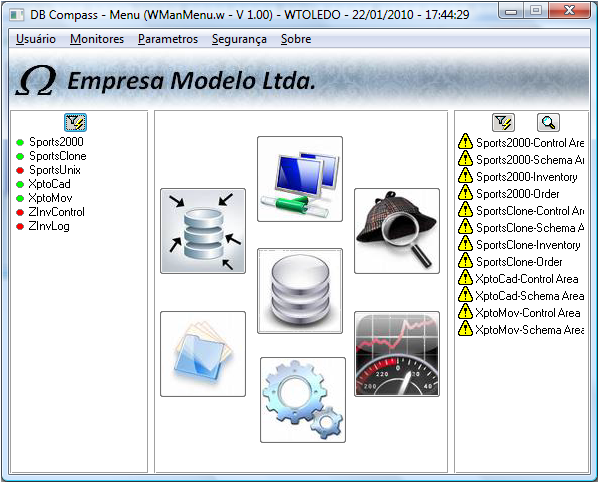This screenshot has height=482, width=598.
Task: Maximize the DB Compass window
Action: [535, 11]
